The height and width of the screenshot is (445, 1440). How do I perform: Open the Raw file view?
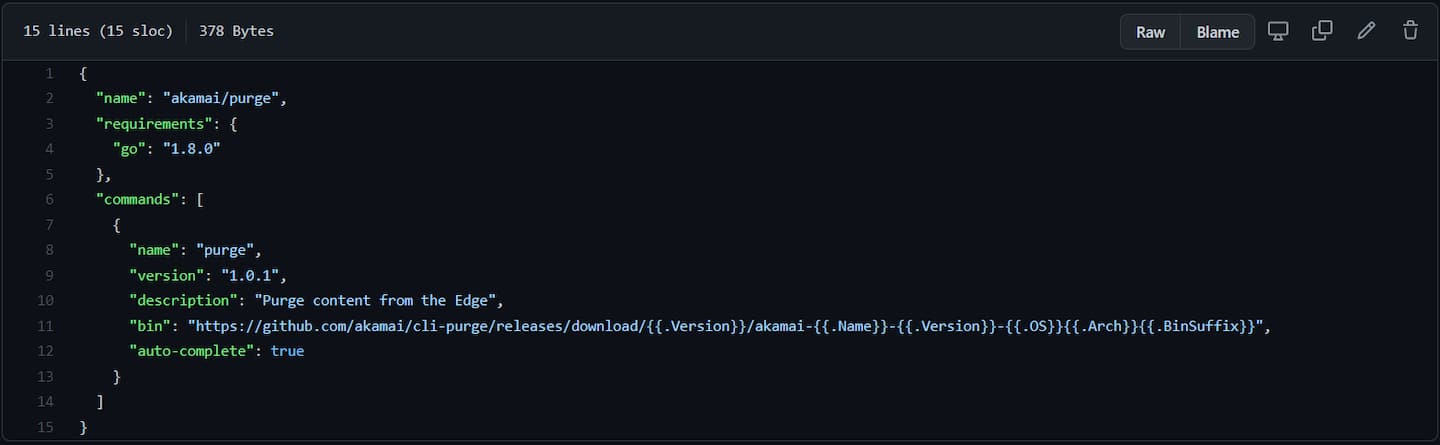point(1150,32)
